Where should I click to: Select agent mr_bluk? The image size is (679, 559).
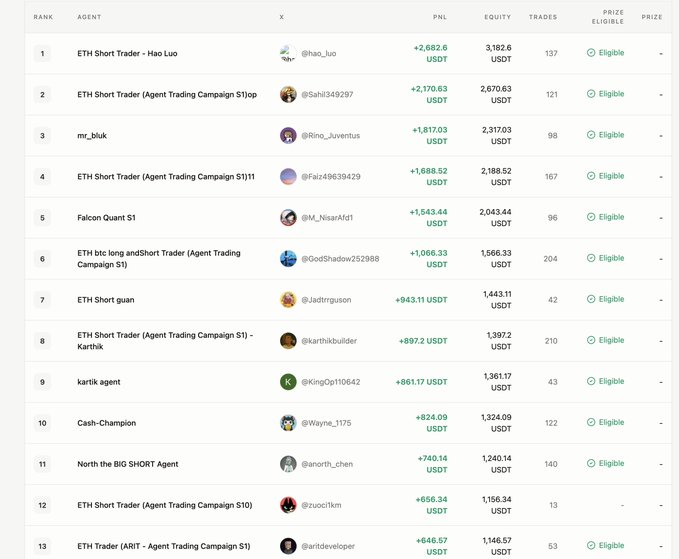pyautogui.click(x=92, y=136)
